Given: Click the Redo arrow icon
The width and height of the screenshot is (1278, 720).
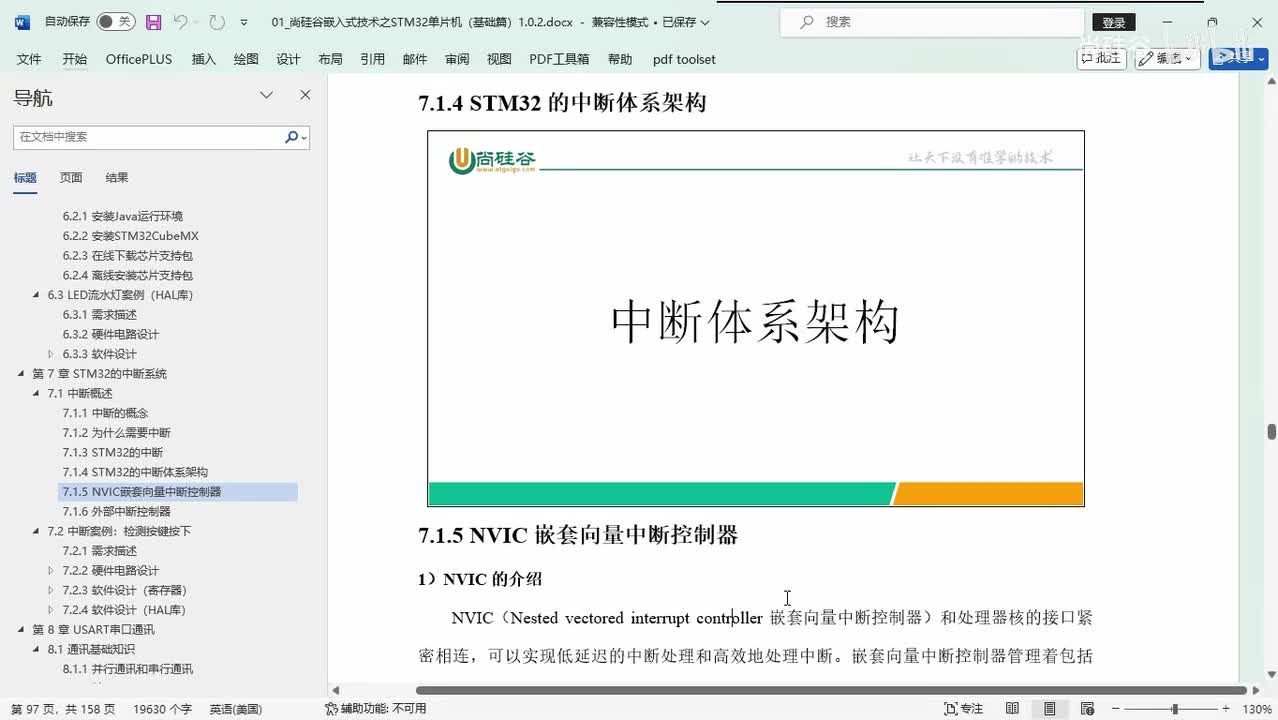Looking at the screenshot, I should [216, 21].
